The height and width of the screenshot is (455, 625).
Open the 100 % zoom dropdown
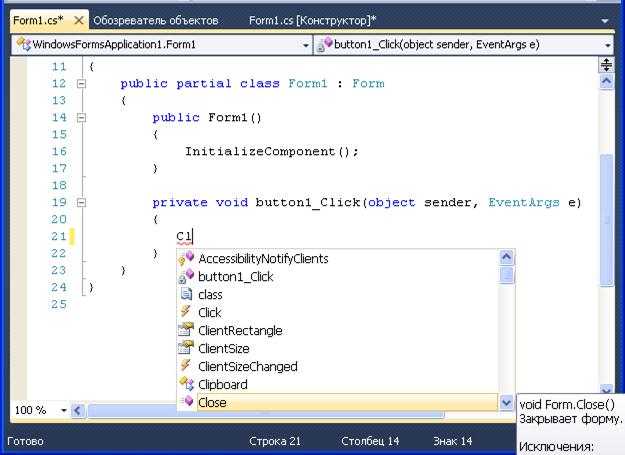[x=63, y=410]
